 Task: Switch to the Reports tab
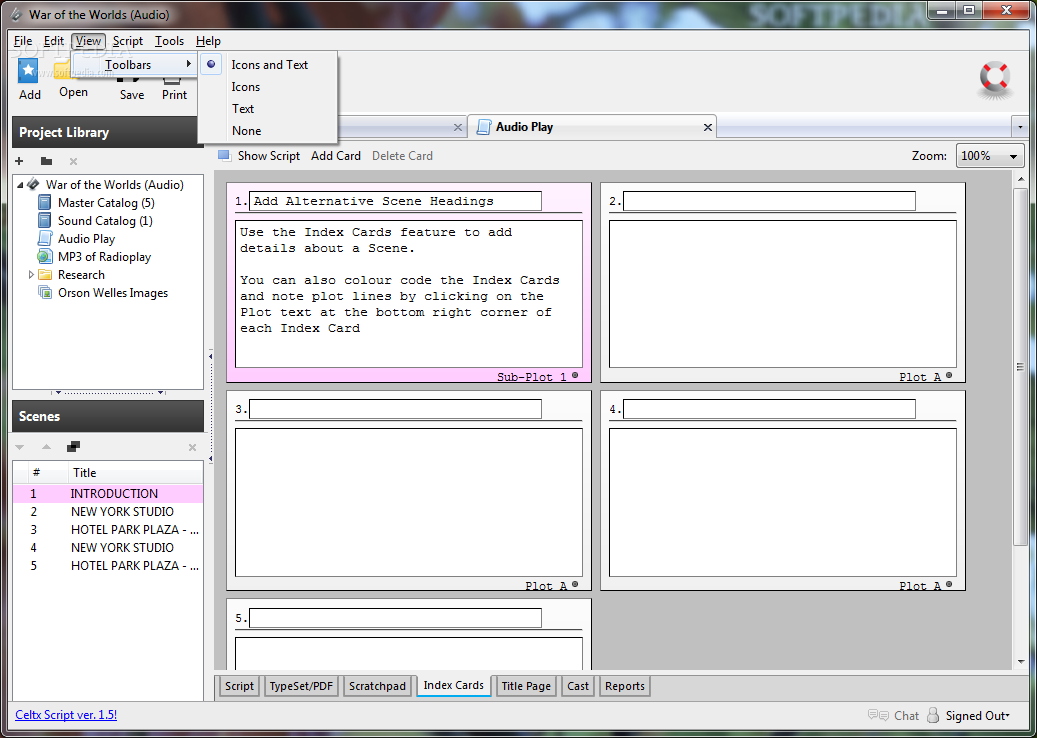click(625, 686)
